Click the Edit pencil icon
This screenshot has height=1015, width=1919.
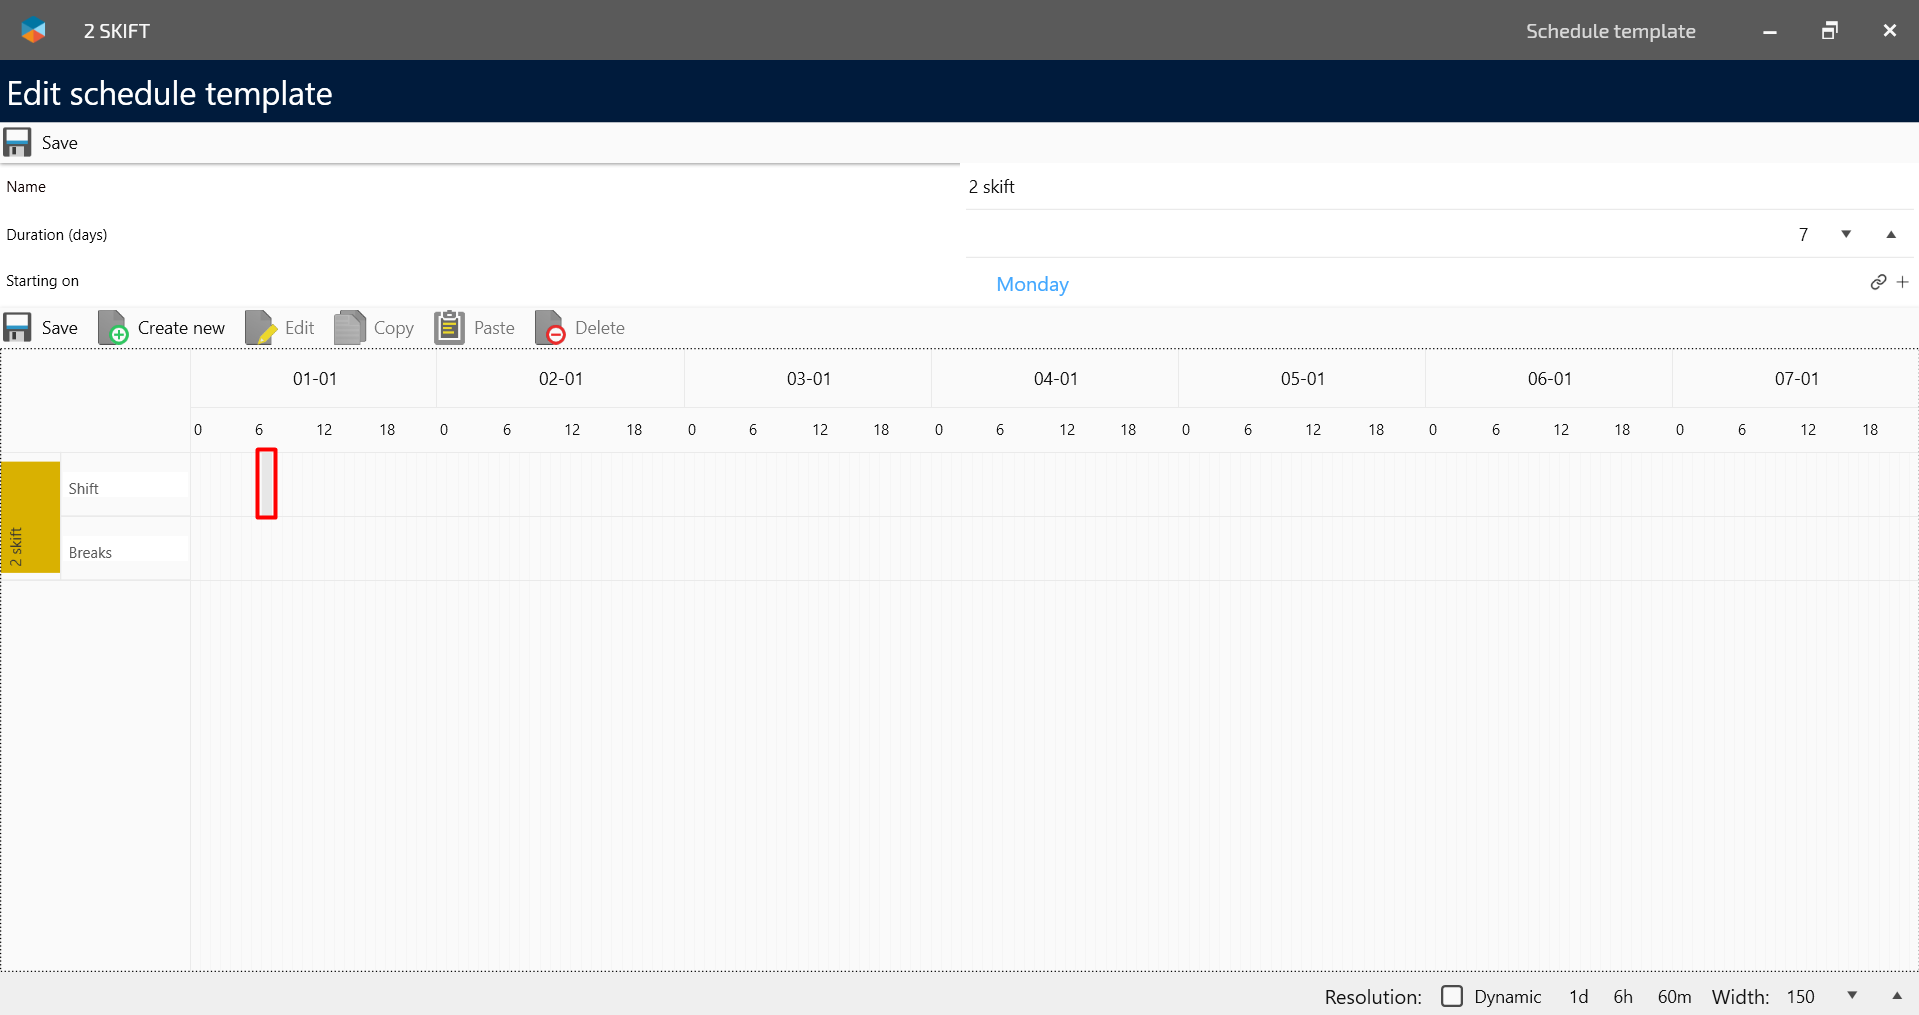[260, 328]
